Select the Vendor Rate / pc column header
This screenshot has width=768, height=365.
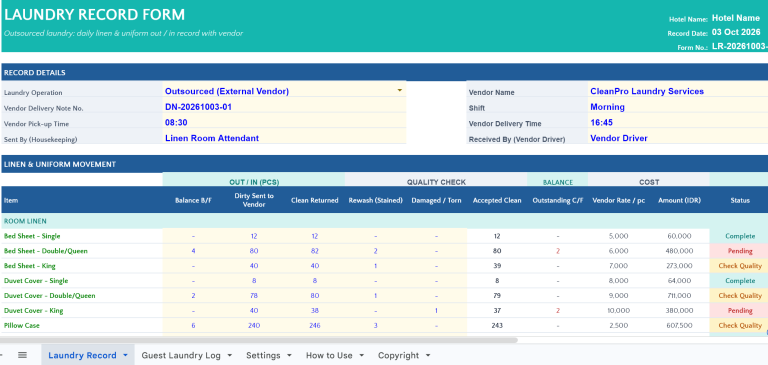pyautogui.click(x=618, y=200)
